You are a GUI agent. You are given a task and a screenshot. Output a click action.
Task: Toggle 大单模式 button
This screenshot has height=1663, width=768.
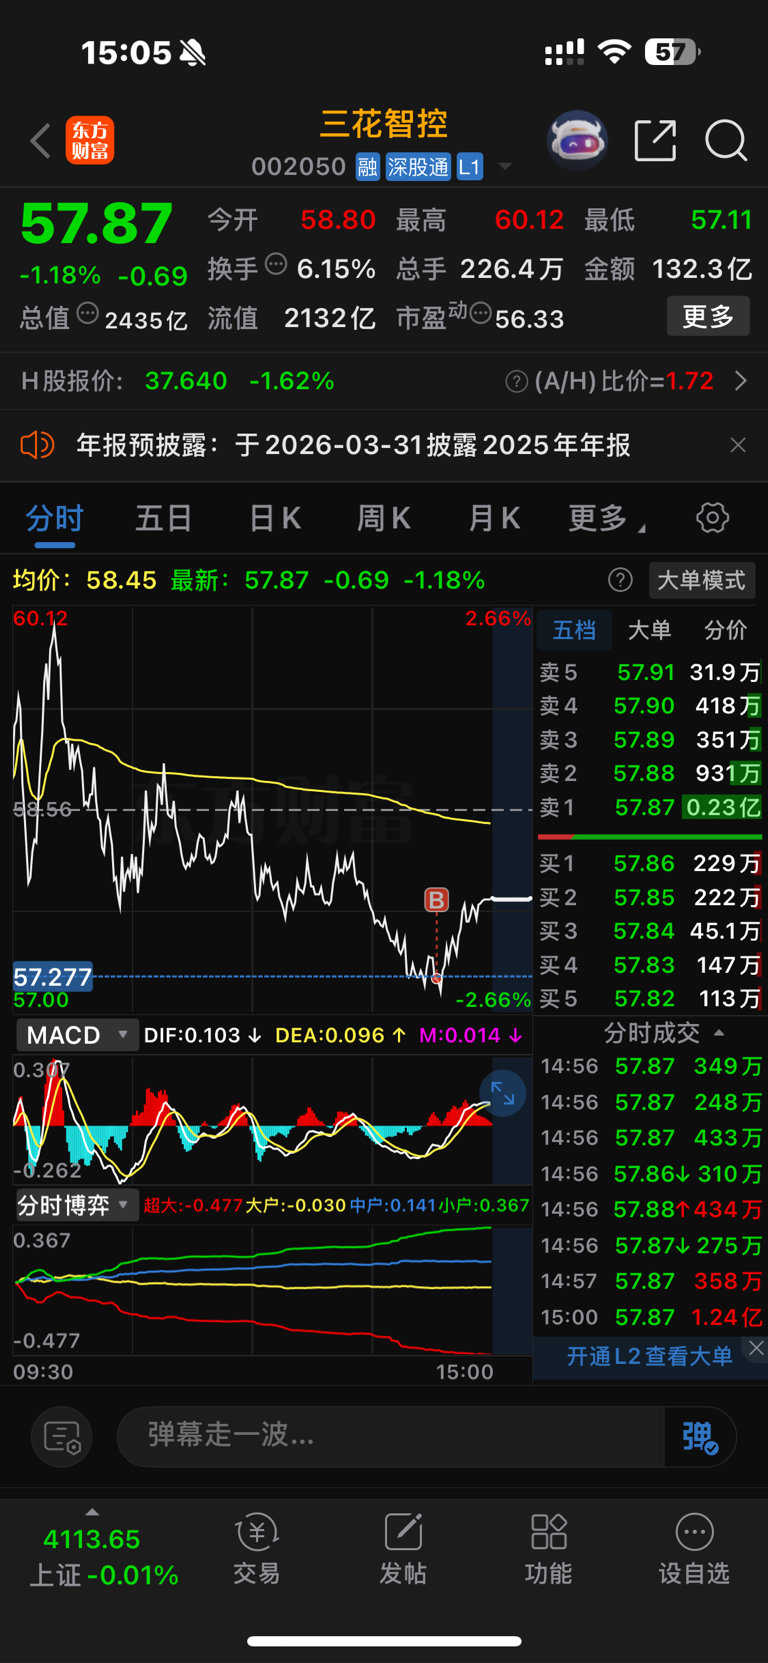click(x=702, y=580)
